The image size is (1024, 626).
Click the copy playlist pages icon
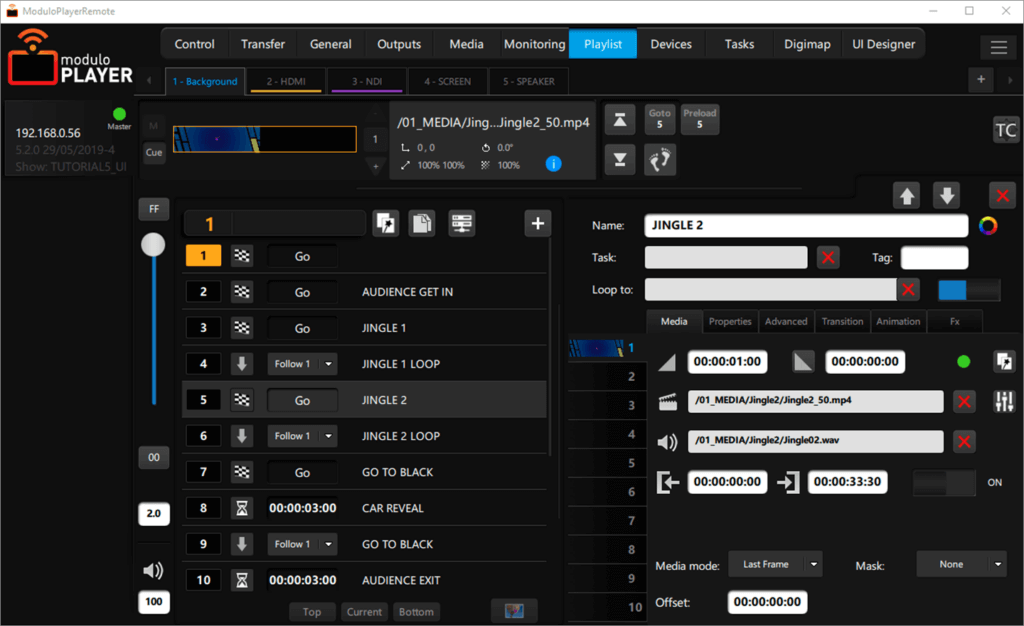[424, 223]
